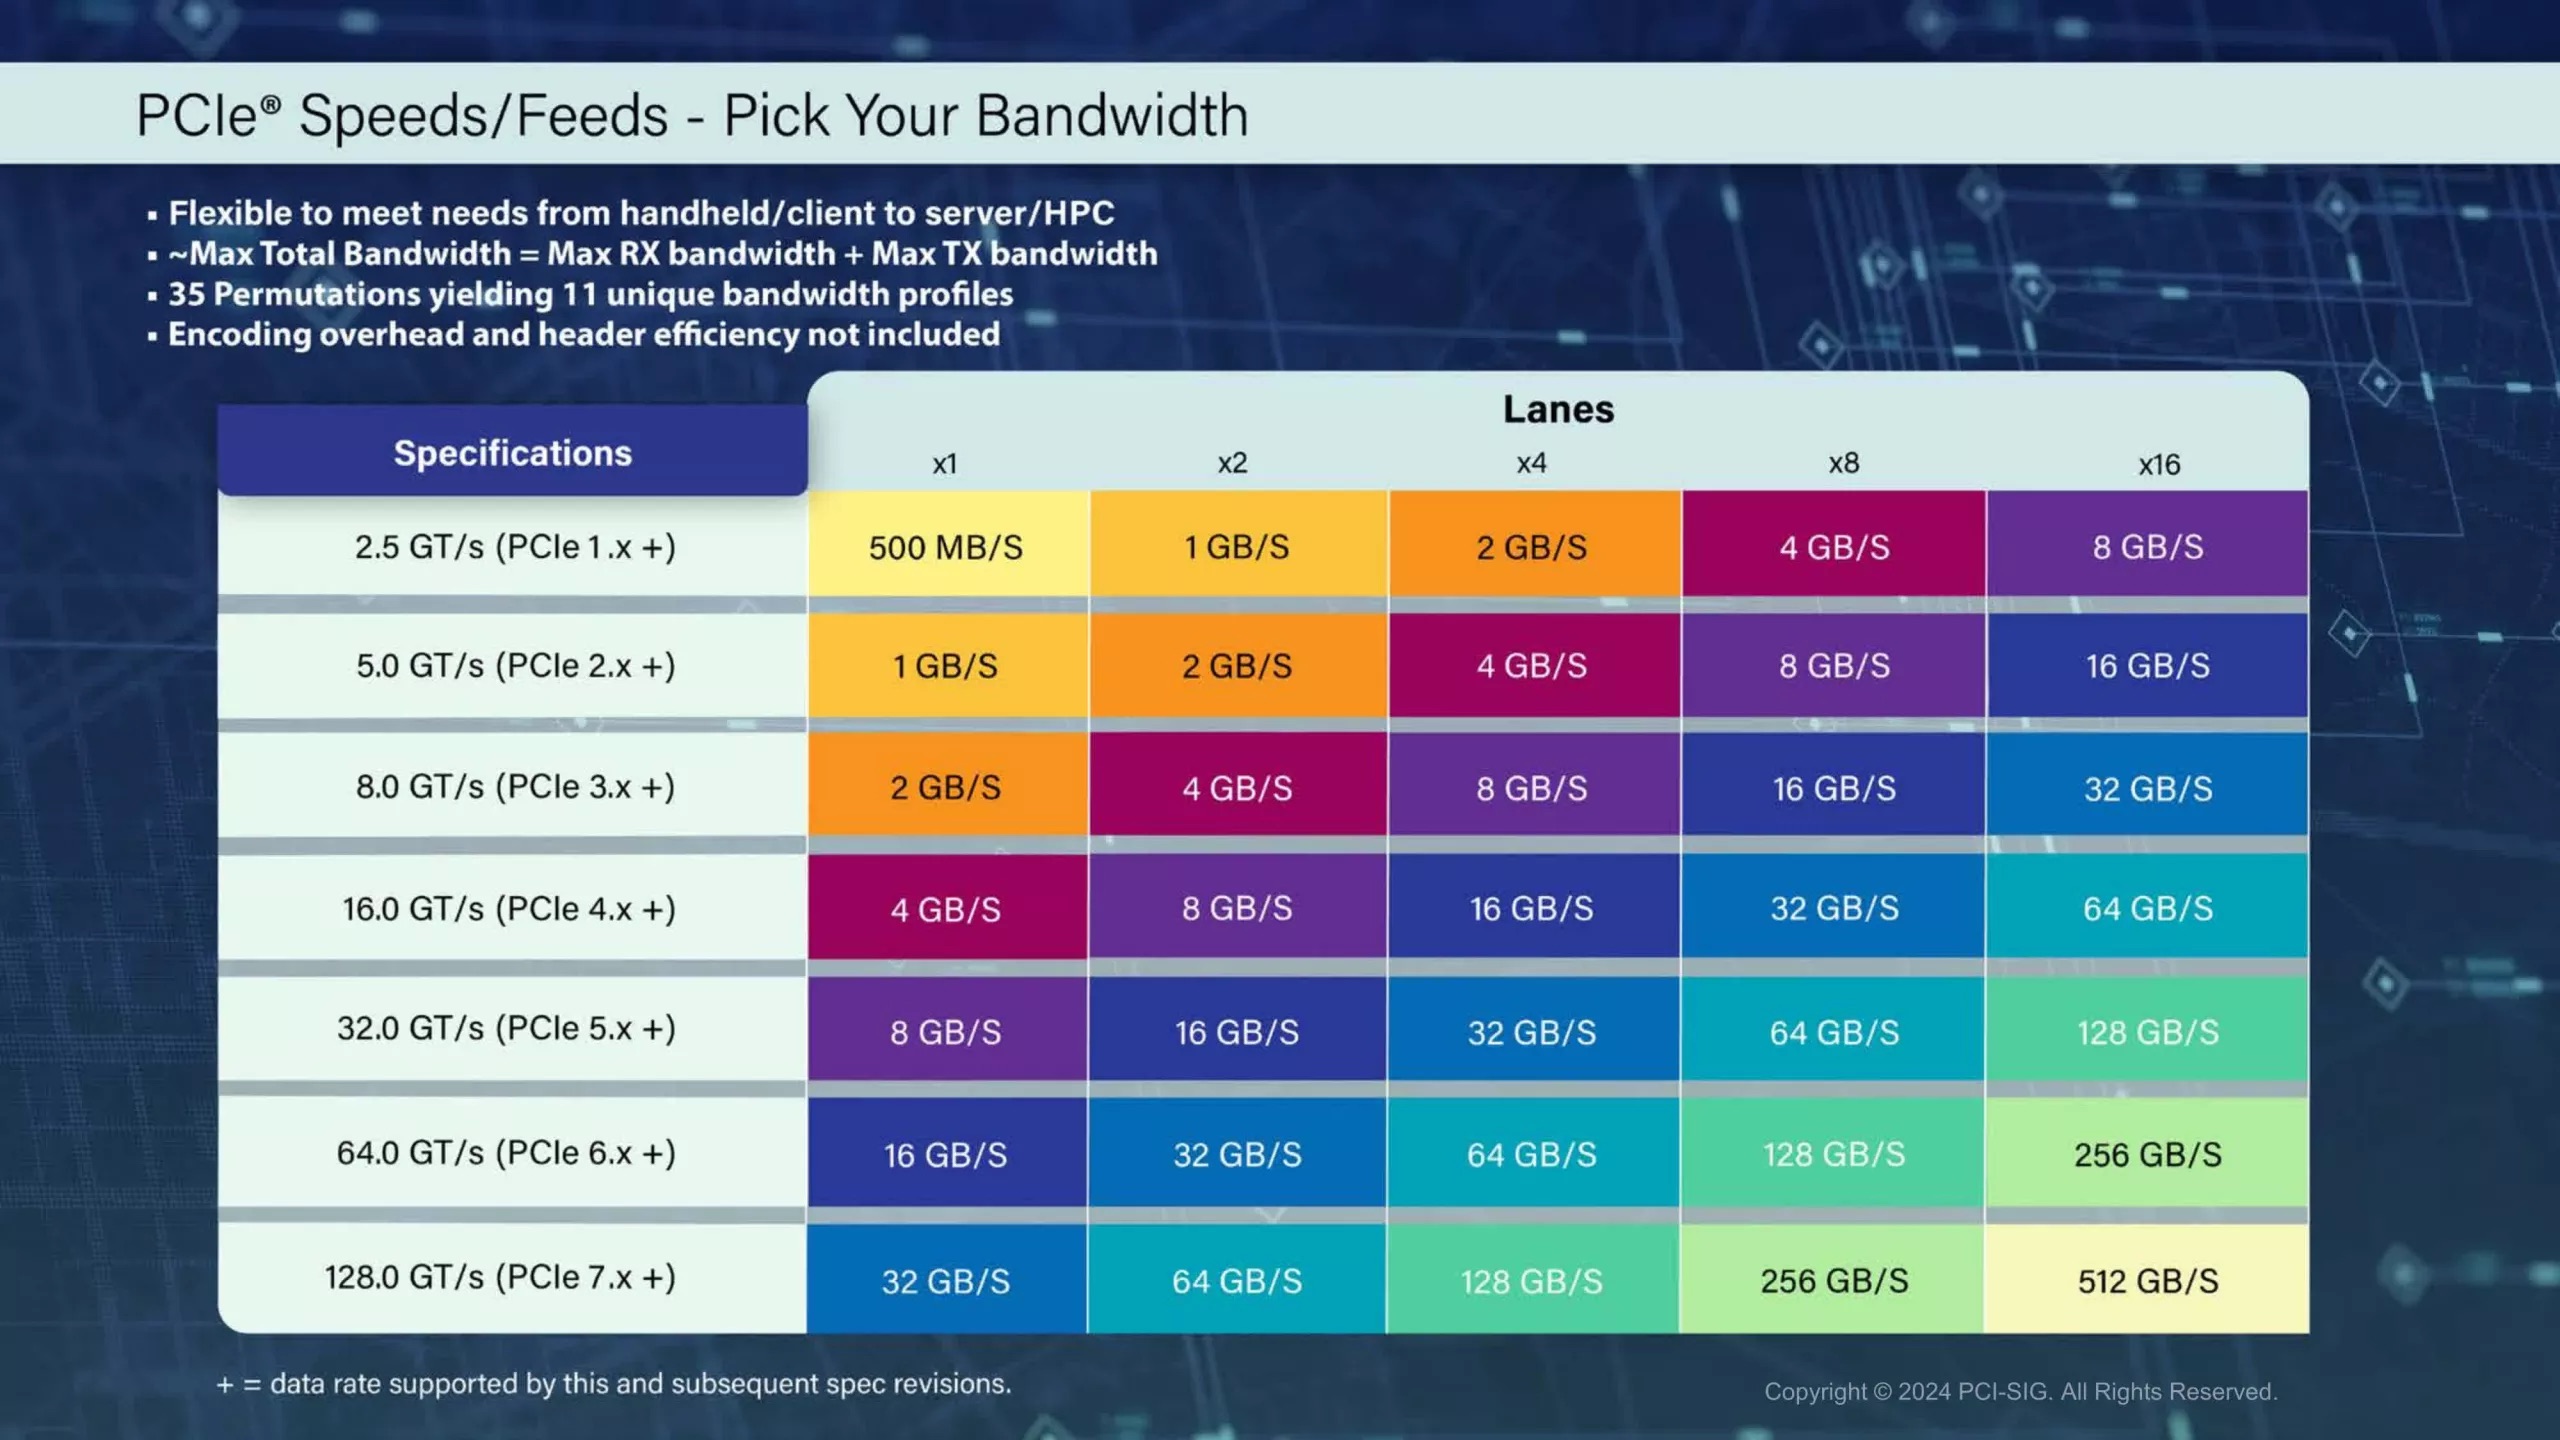Image resolution: width=2560 pixels, height=1440 pixels.
Task: Select the PCIe 7.x x1 32 GB/S cell
Action: [944, 1276]
